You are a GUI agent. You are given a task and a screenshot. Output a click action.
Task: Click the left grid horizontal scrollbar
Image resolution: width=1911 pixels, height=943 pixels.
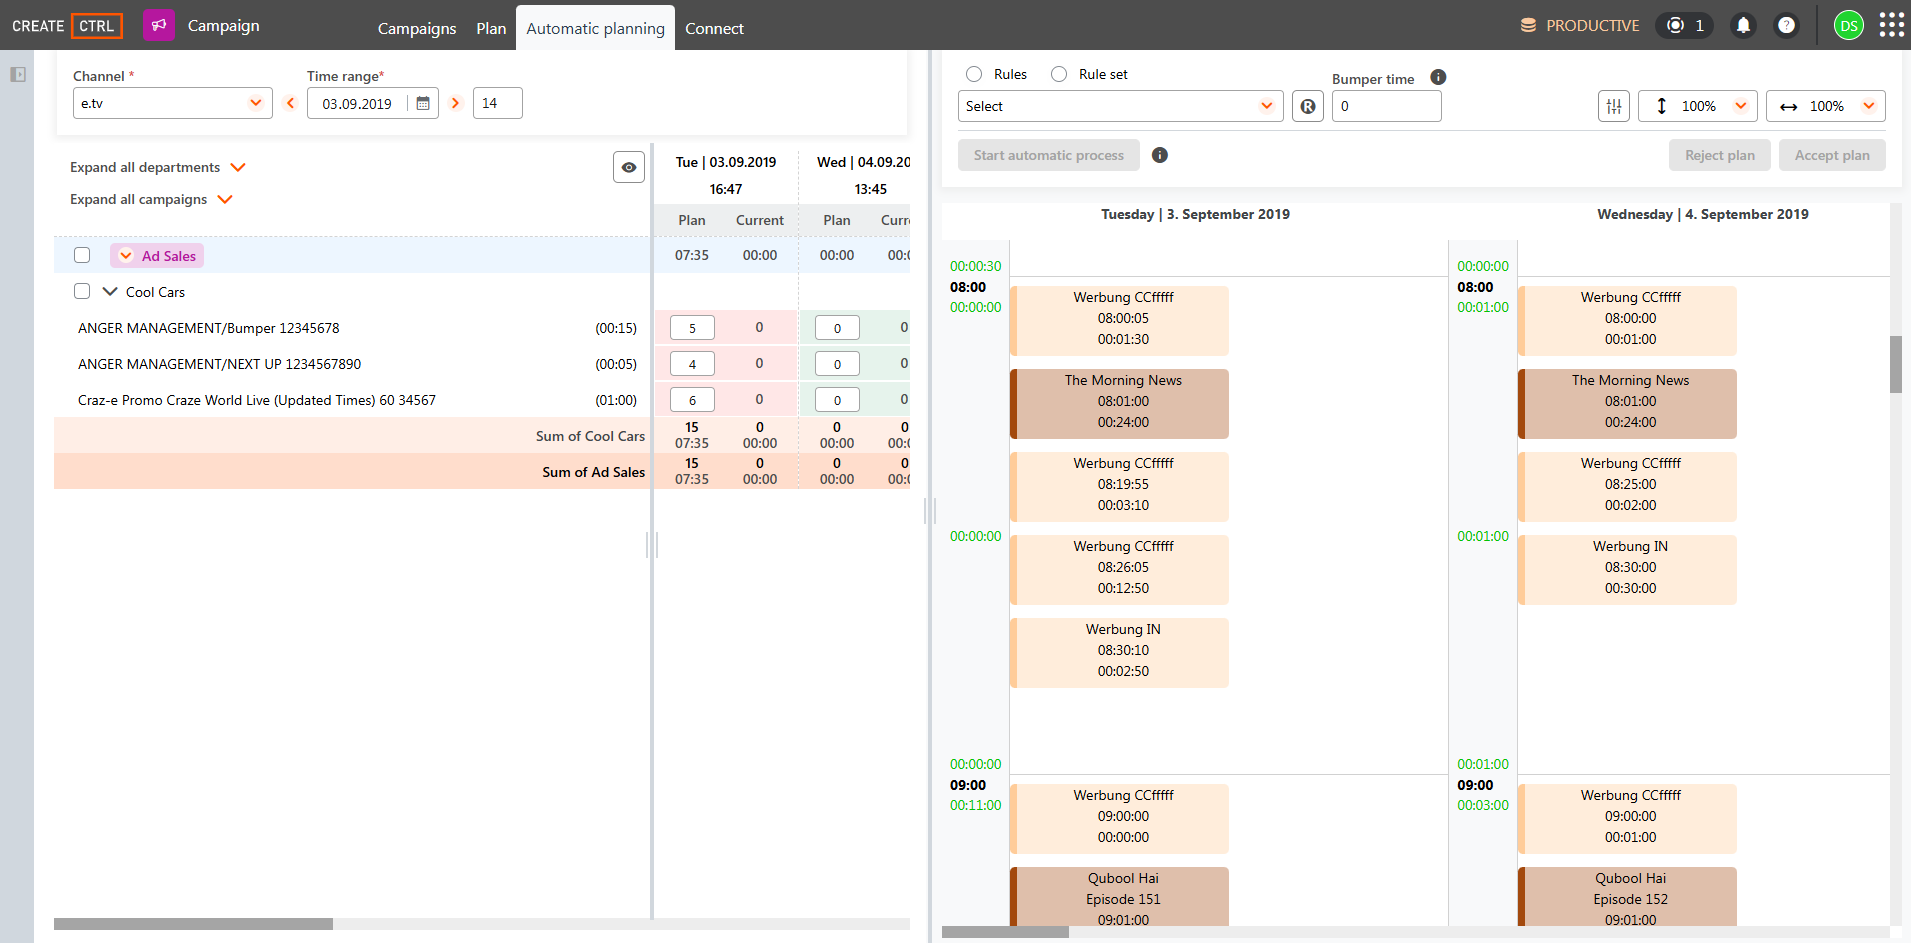pyautogui.click(x=193, y=924)
